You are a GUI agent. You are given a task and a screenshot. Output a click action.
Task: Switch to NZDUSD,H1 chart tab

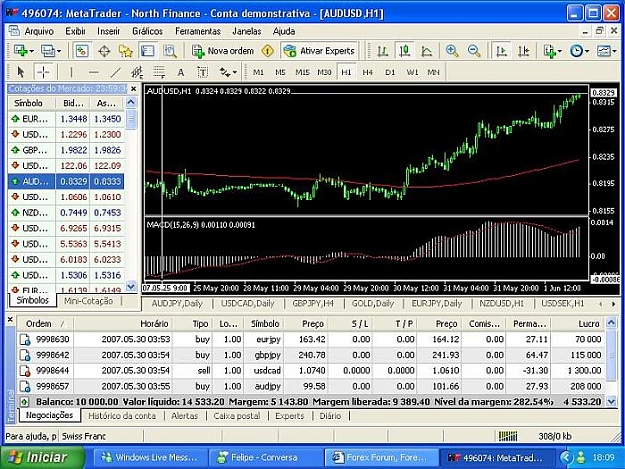(501, 304)
